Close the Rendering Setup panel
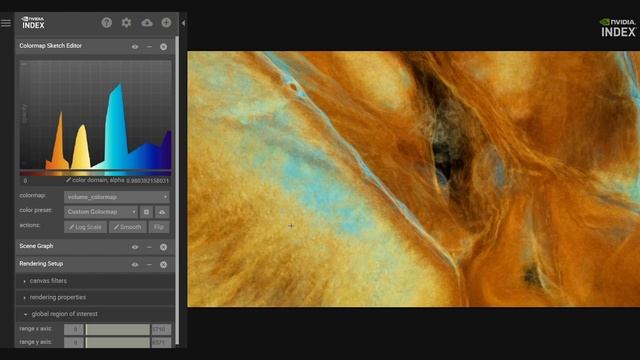Viewport: 640px width, 360px height. point(163,264)
